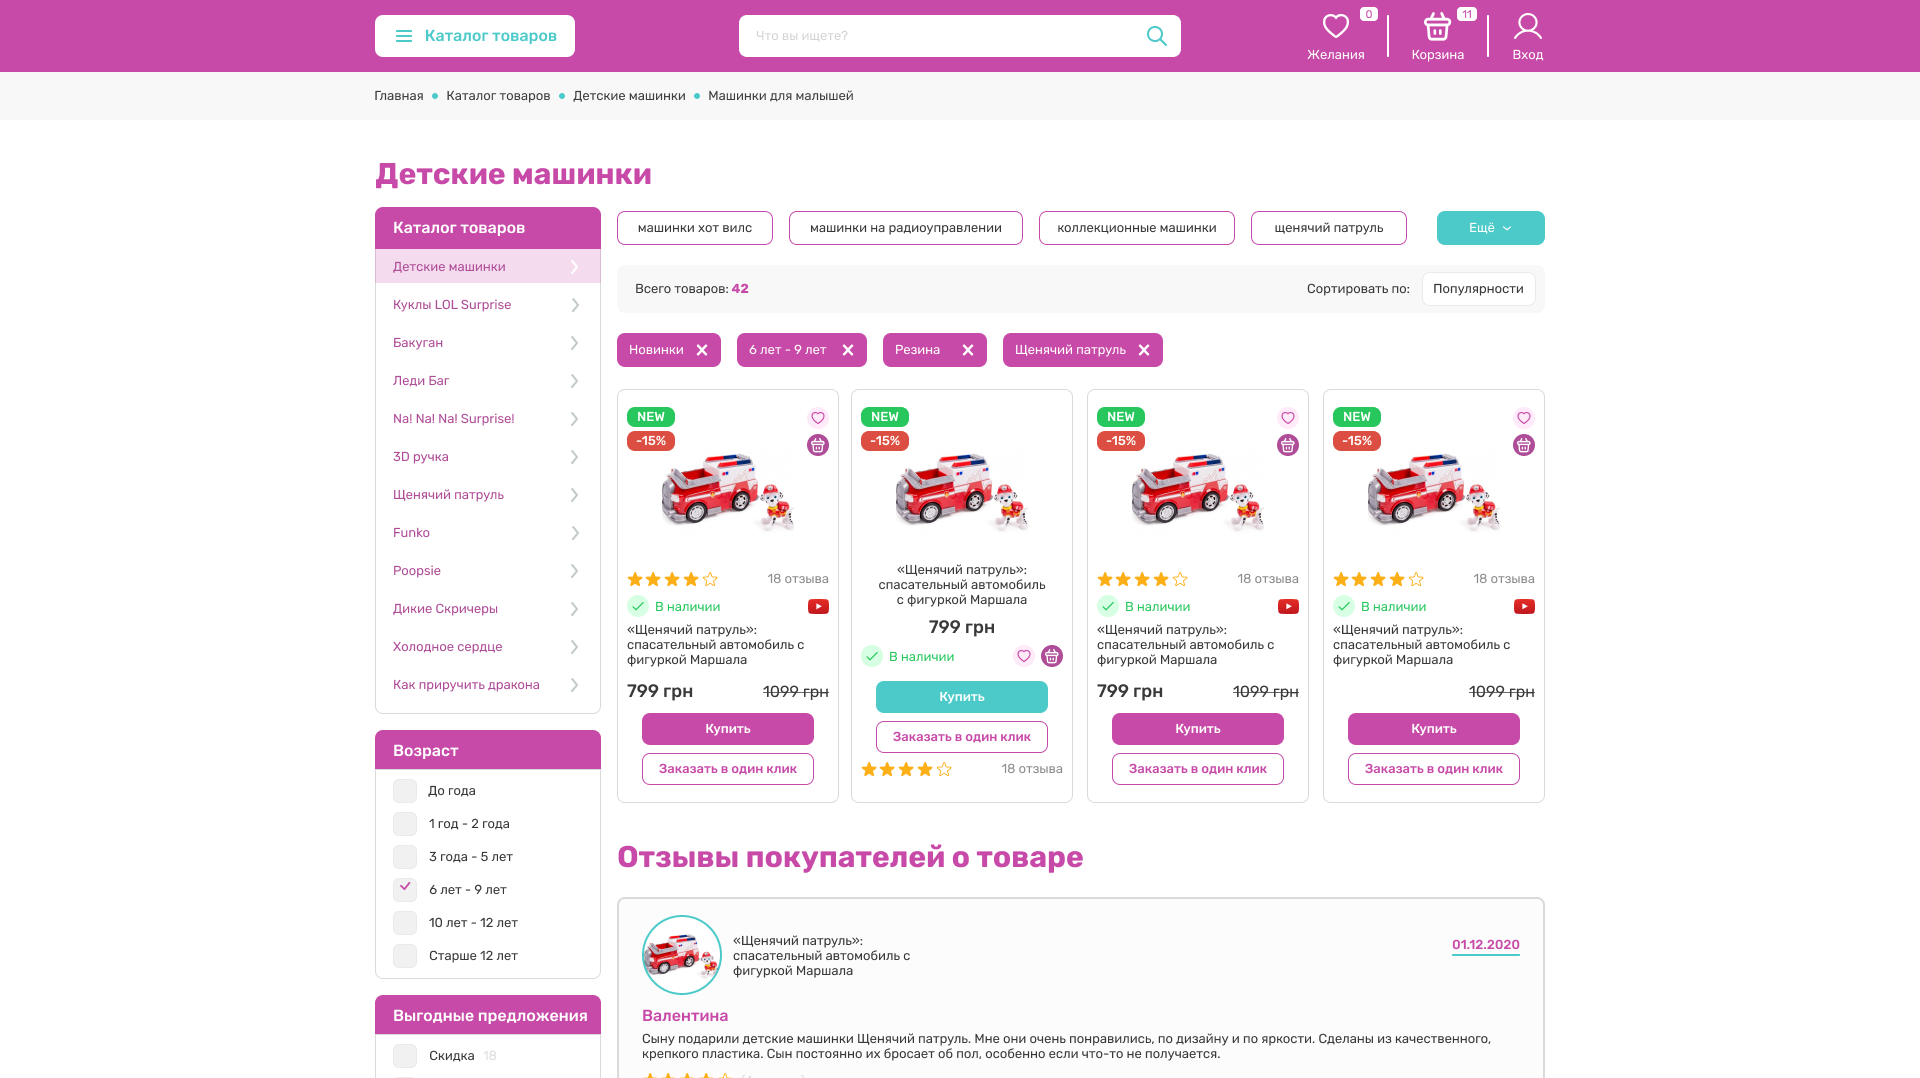Remove the Резина filter tag
The width and height of the screenshot is (1920, 1078).
(x=967, y=350)
